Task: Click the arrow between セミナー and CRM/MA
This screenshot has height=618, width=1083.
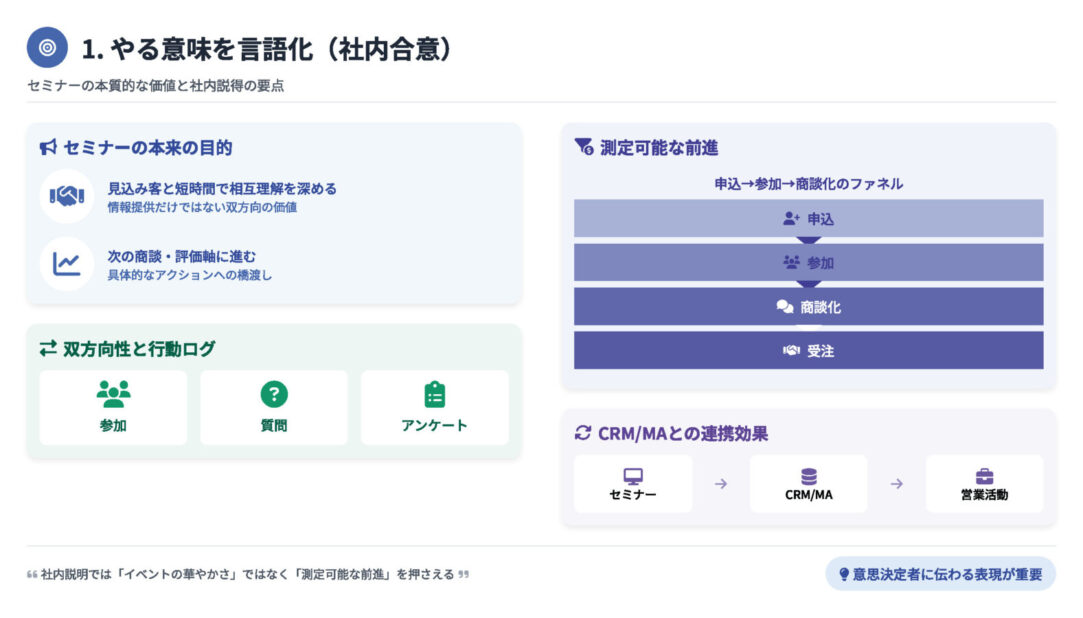Action: tap(720, 484)
